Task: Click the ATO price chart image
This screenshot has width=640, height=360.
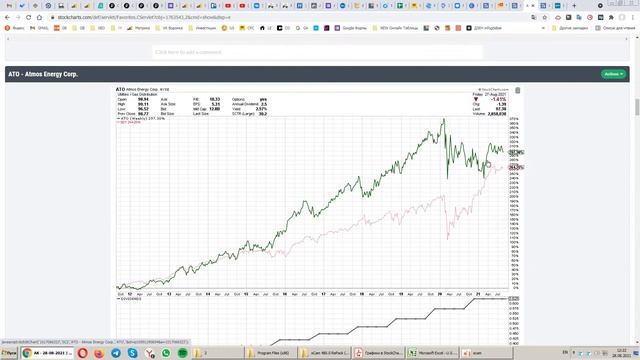Action: pos(312,203)
